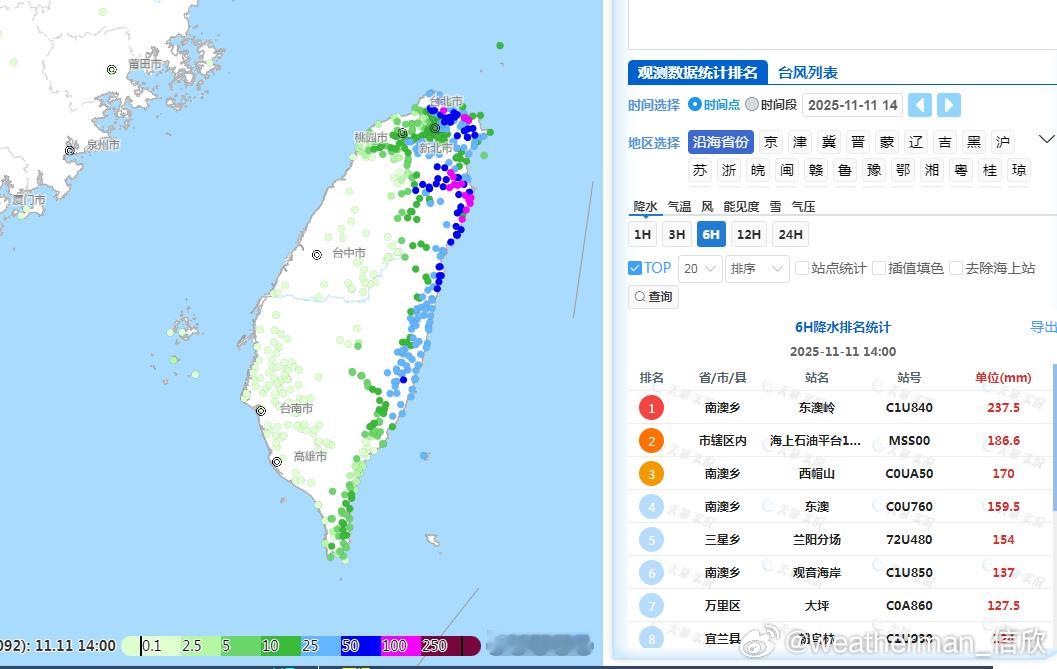Click the 100 magenta legend swatch
Viewport: 1057px width, 669px height.
400,646
